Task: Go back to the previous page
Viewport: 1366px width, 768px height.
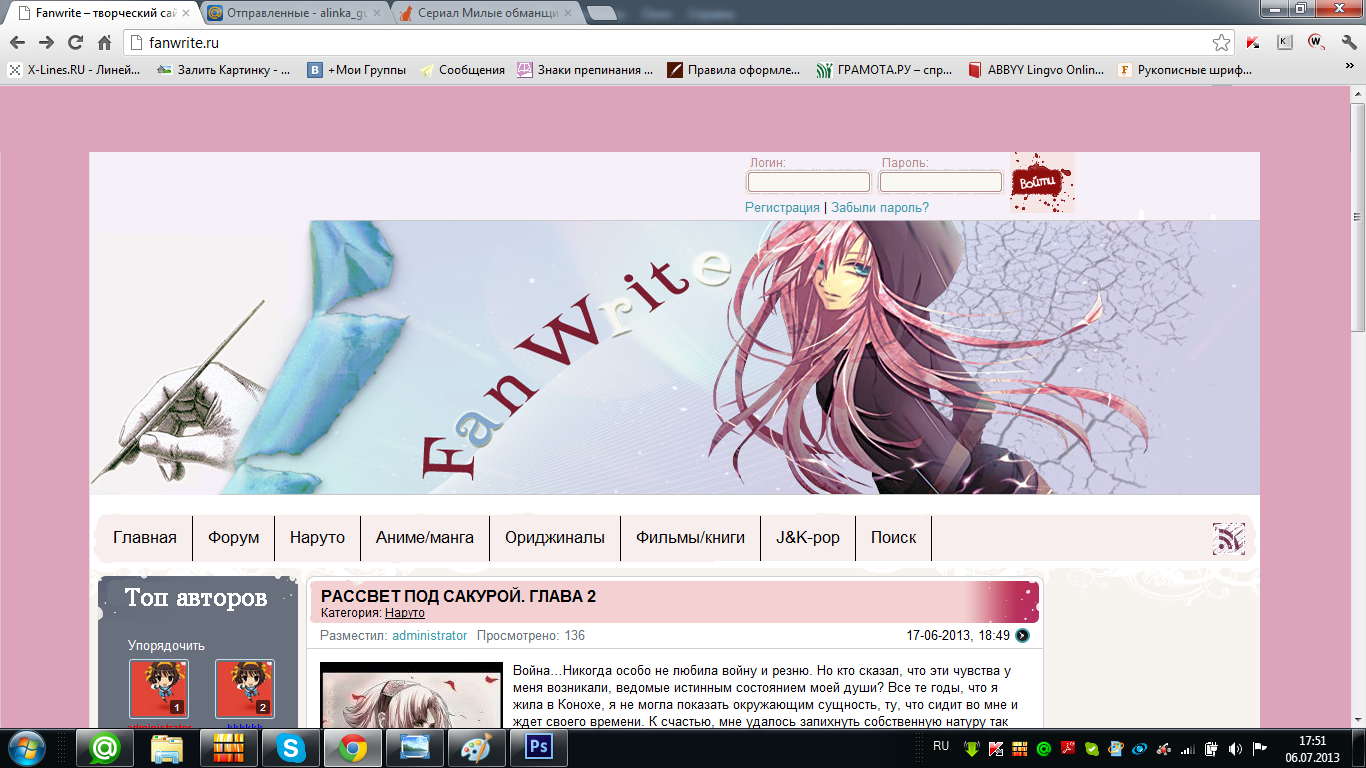Action: pos(17,42)
